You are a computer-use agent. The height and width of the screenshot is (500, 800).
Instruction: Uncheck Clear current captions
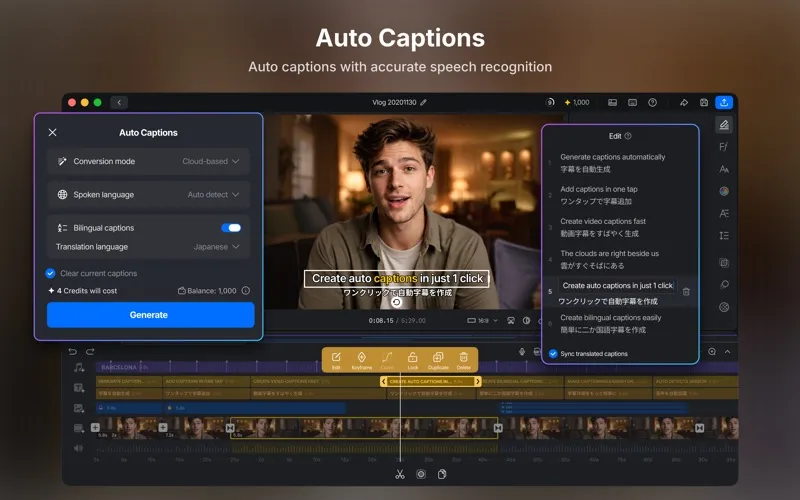[x=50, y=273]
